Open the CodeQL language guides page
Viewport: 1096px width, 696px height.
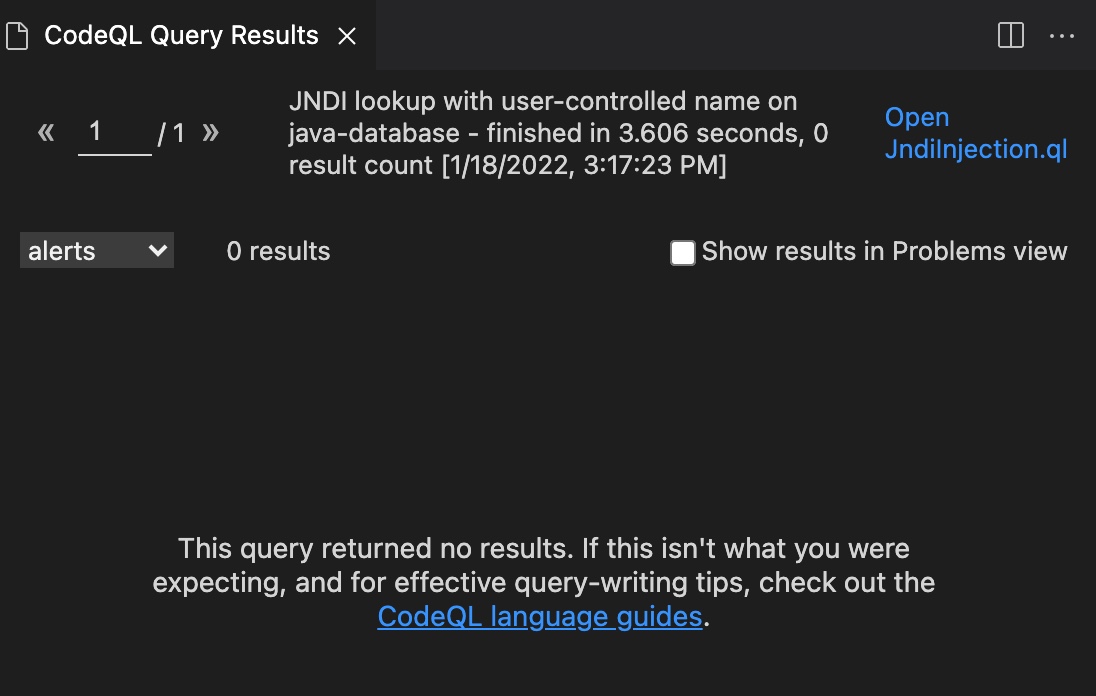[x=538, y=616]
